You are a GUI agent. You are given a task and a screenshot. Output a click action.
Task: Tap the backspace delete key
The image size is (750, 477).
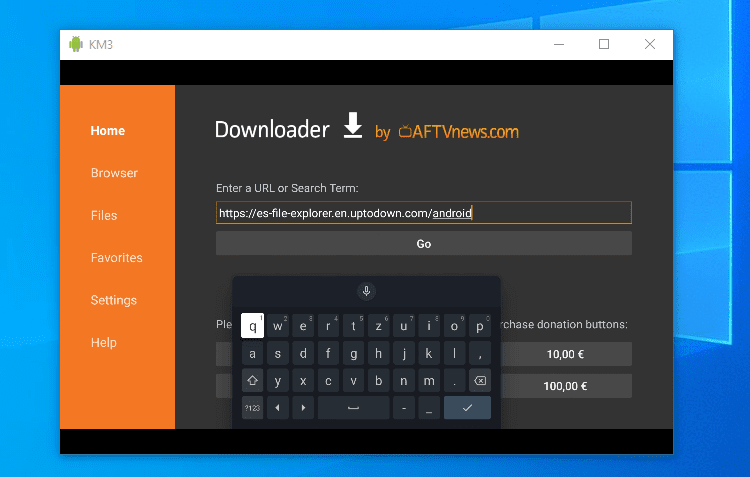pos(480,381)
